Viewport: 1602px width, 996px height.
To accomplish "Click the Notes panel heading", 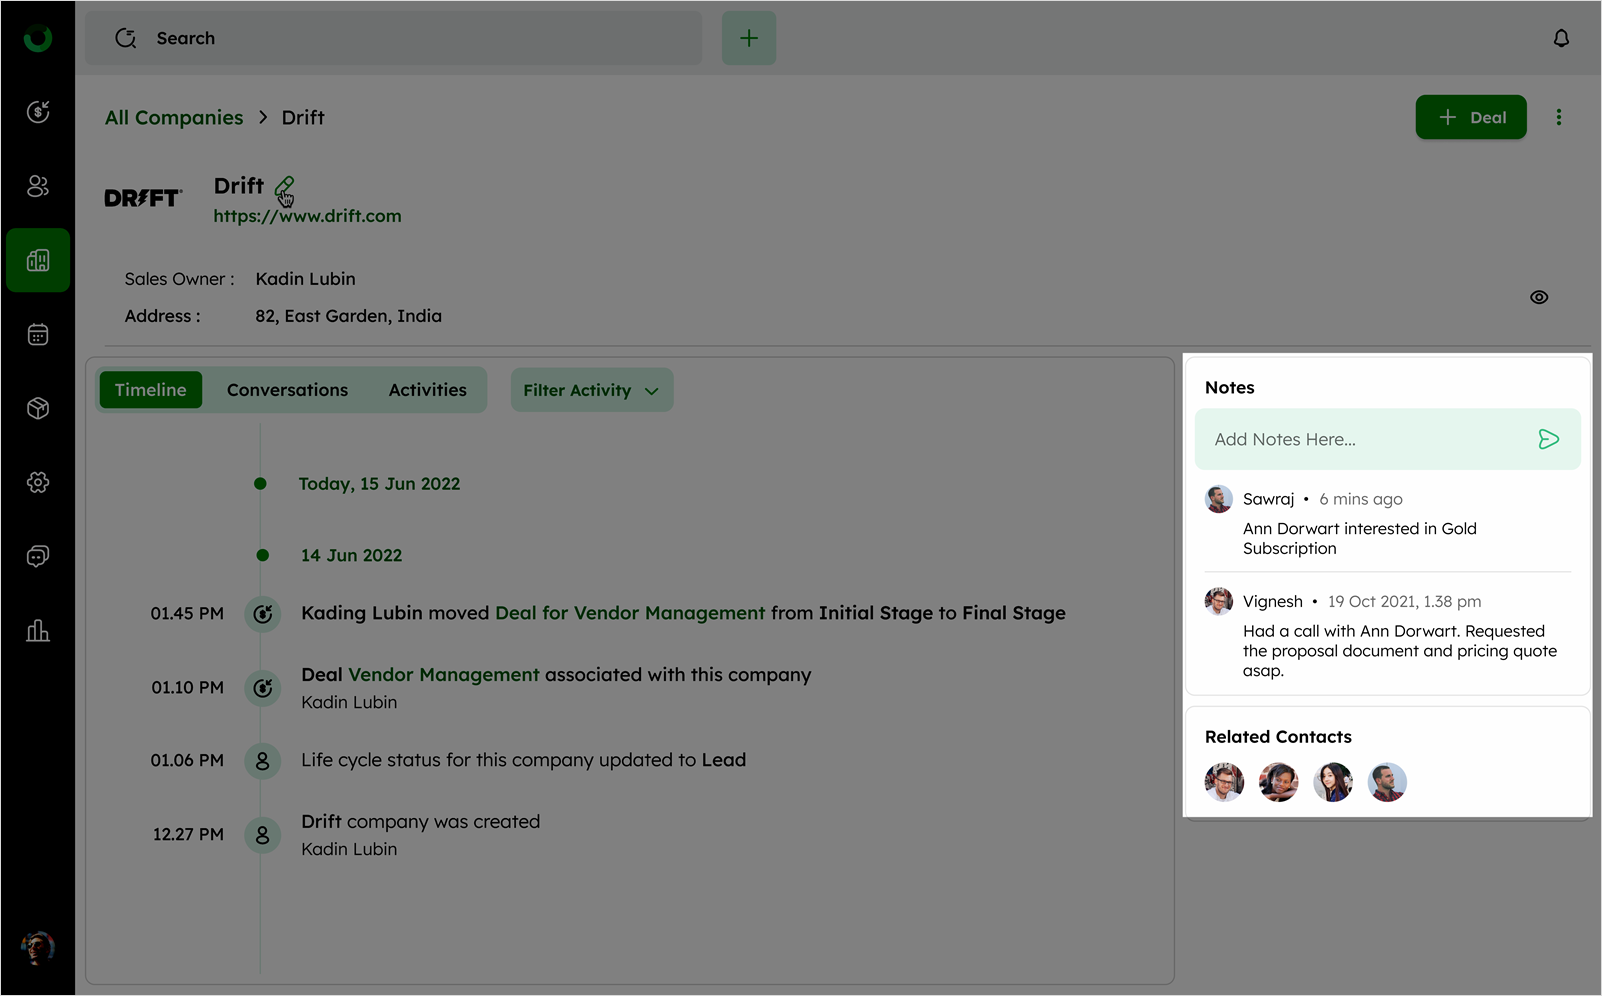I will coord(1230,388).
